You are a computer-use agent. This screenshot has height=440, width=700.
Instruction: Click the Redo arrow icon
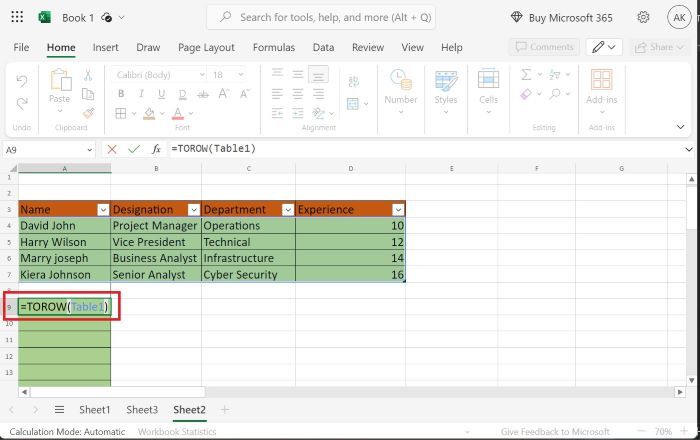[x=21, y=104]
